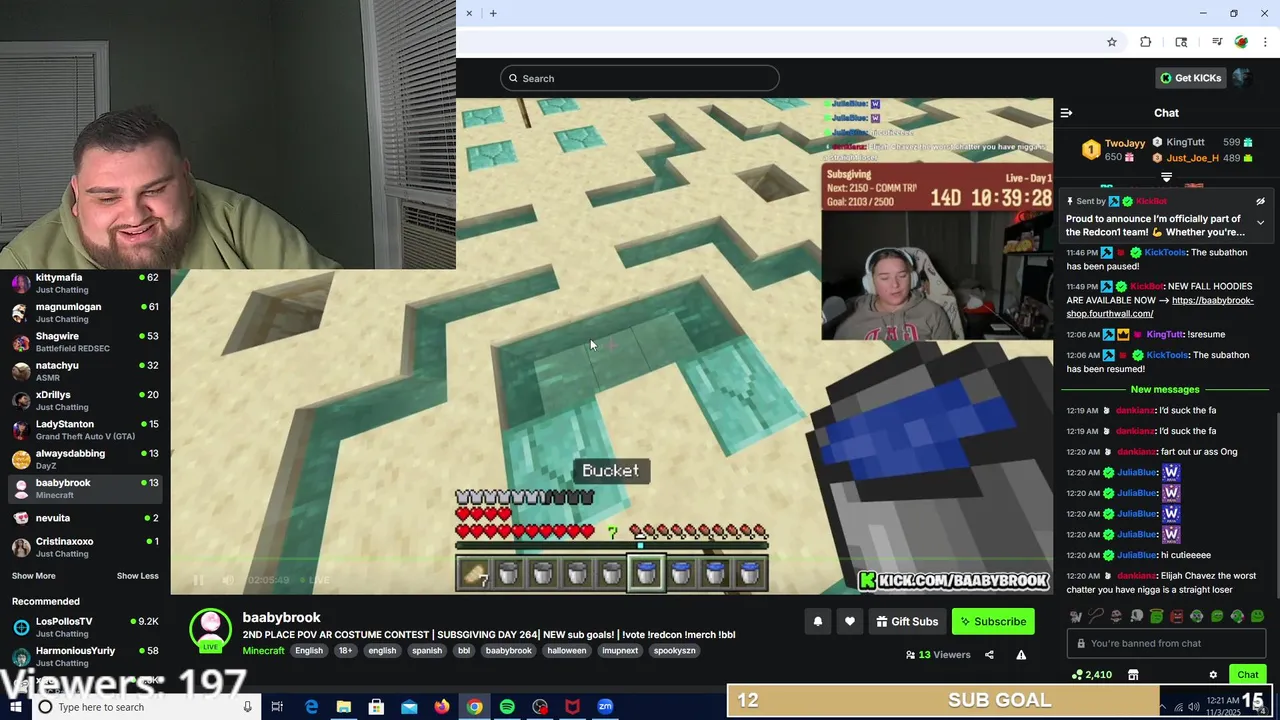This screenshot has height=720, width=1280.
Task: Click the banned chat input field
Action: [x=1166, y=644]
